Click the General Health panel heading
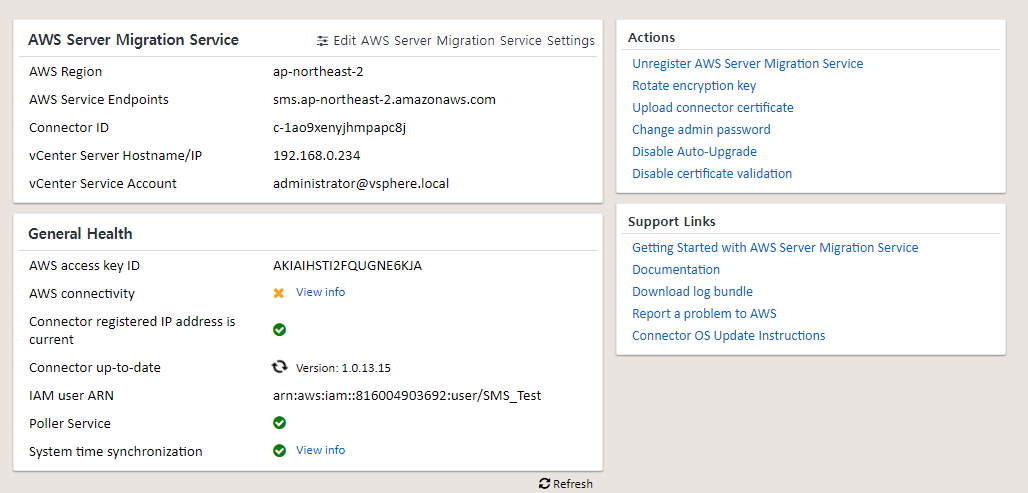The width and height of the screenshot is (1028, 493). [x=80, y=234]
